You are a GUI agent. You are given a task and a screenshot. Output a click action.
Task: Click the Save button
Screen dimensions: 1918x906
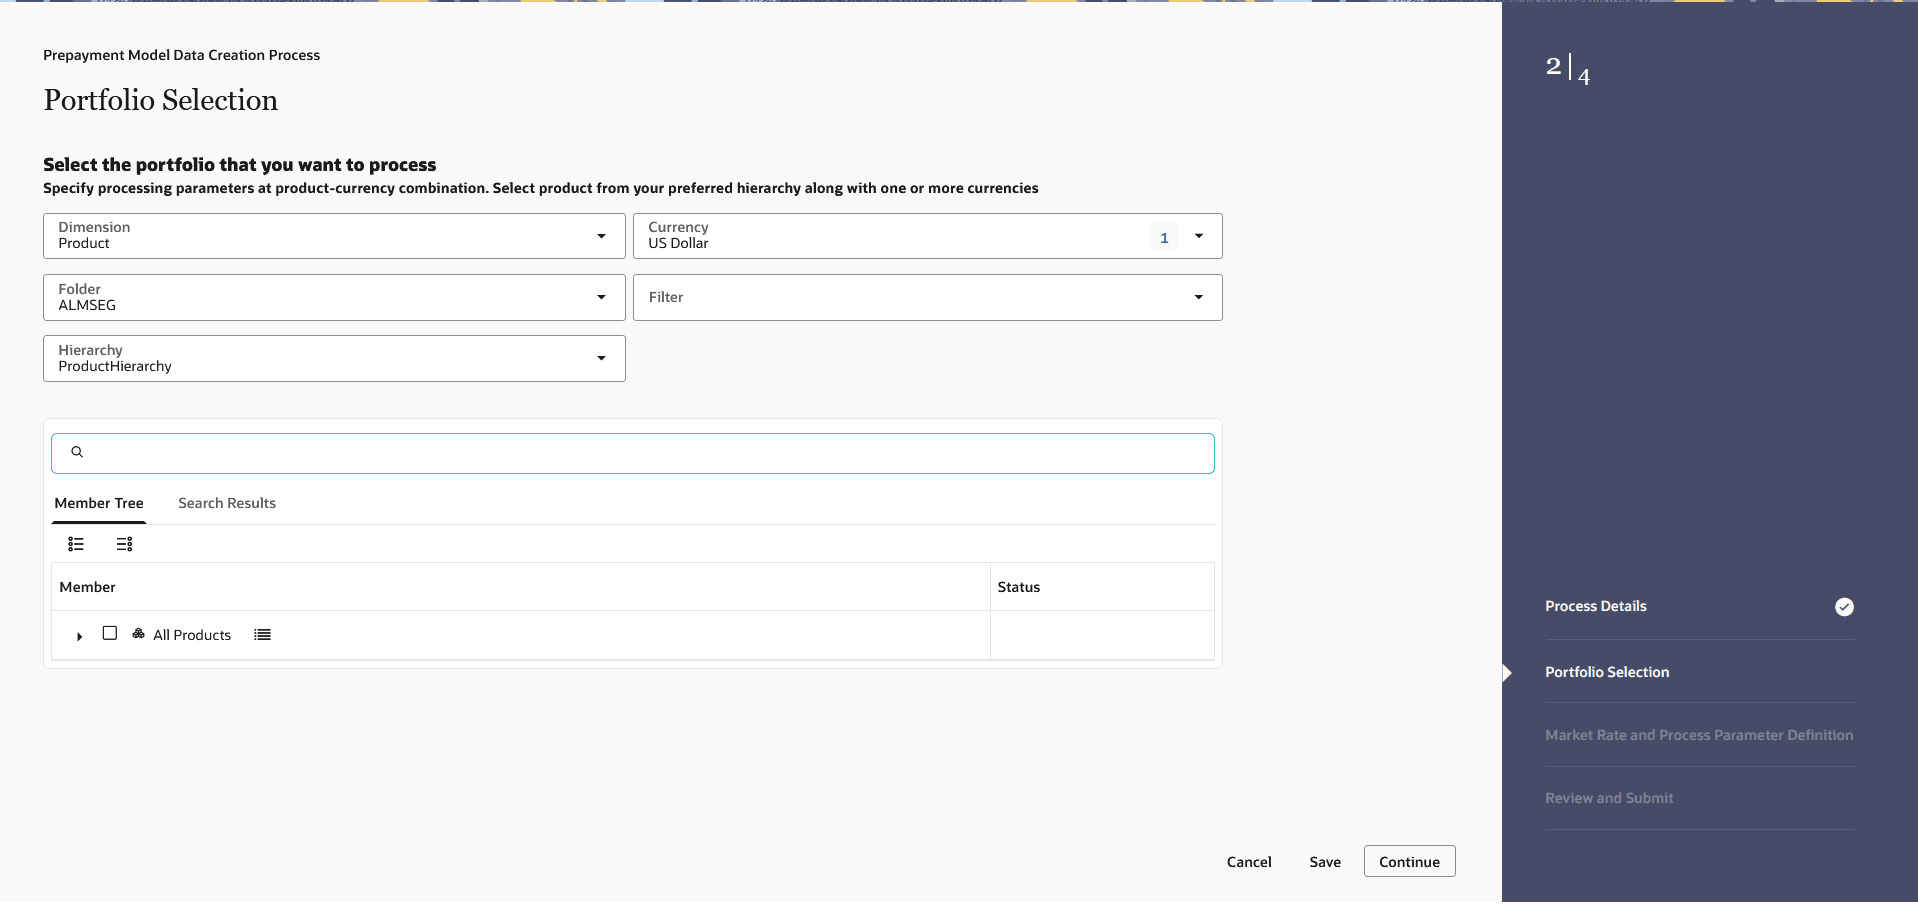[1325, 862]
